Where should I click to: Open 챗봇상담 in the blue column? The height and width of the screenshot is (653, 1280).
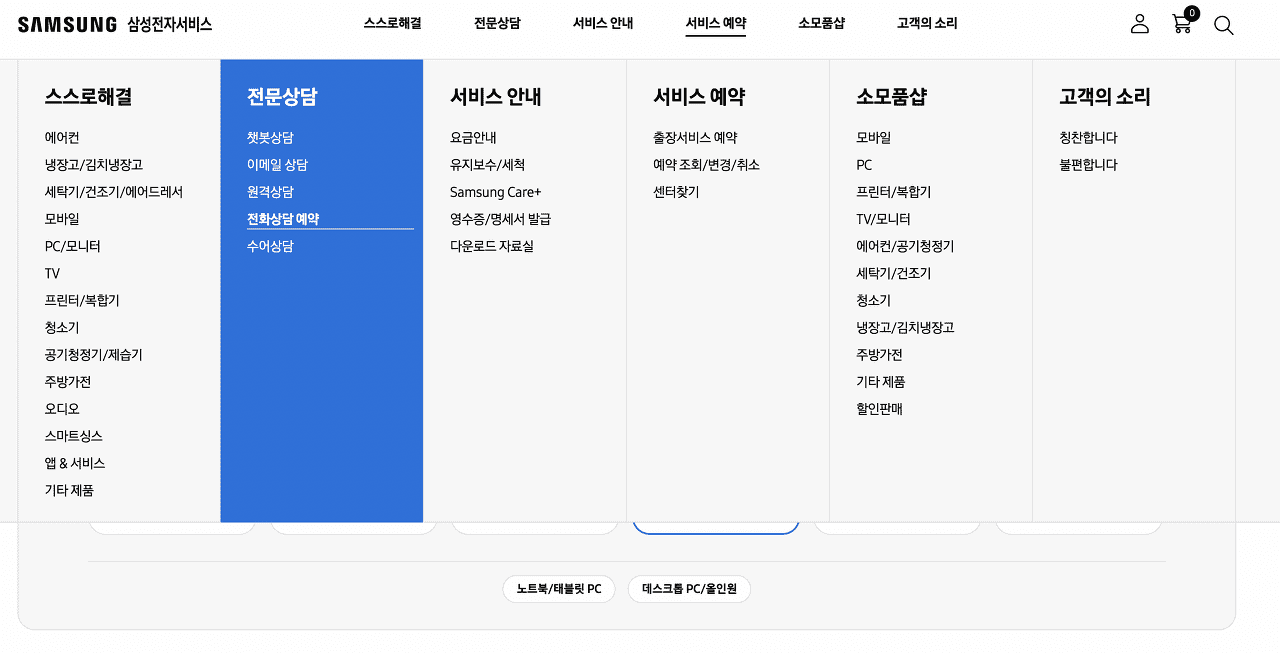pyautogui.click(x=270, y=138)
